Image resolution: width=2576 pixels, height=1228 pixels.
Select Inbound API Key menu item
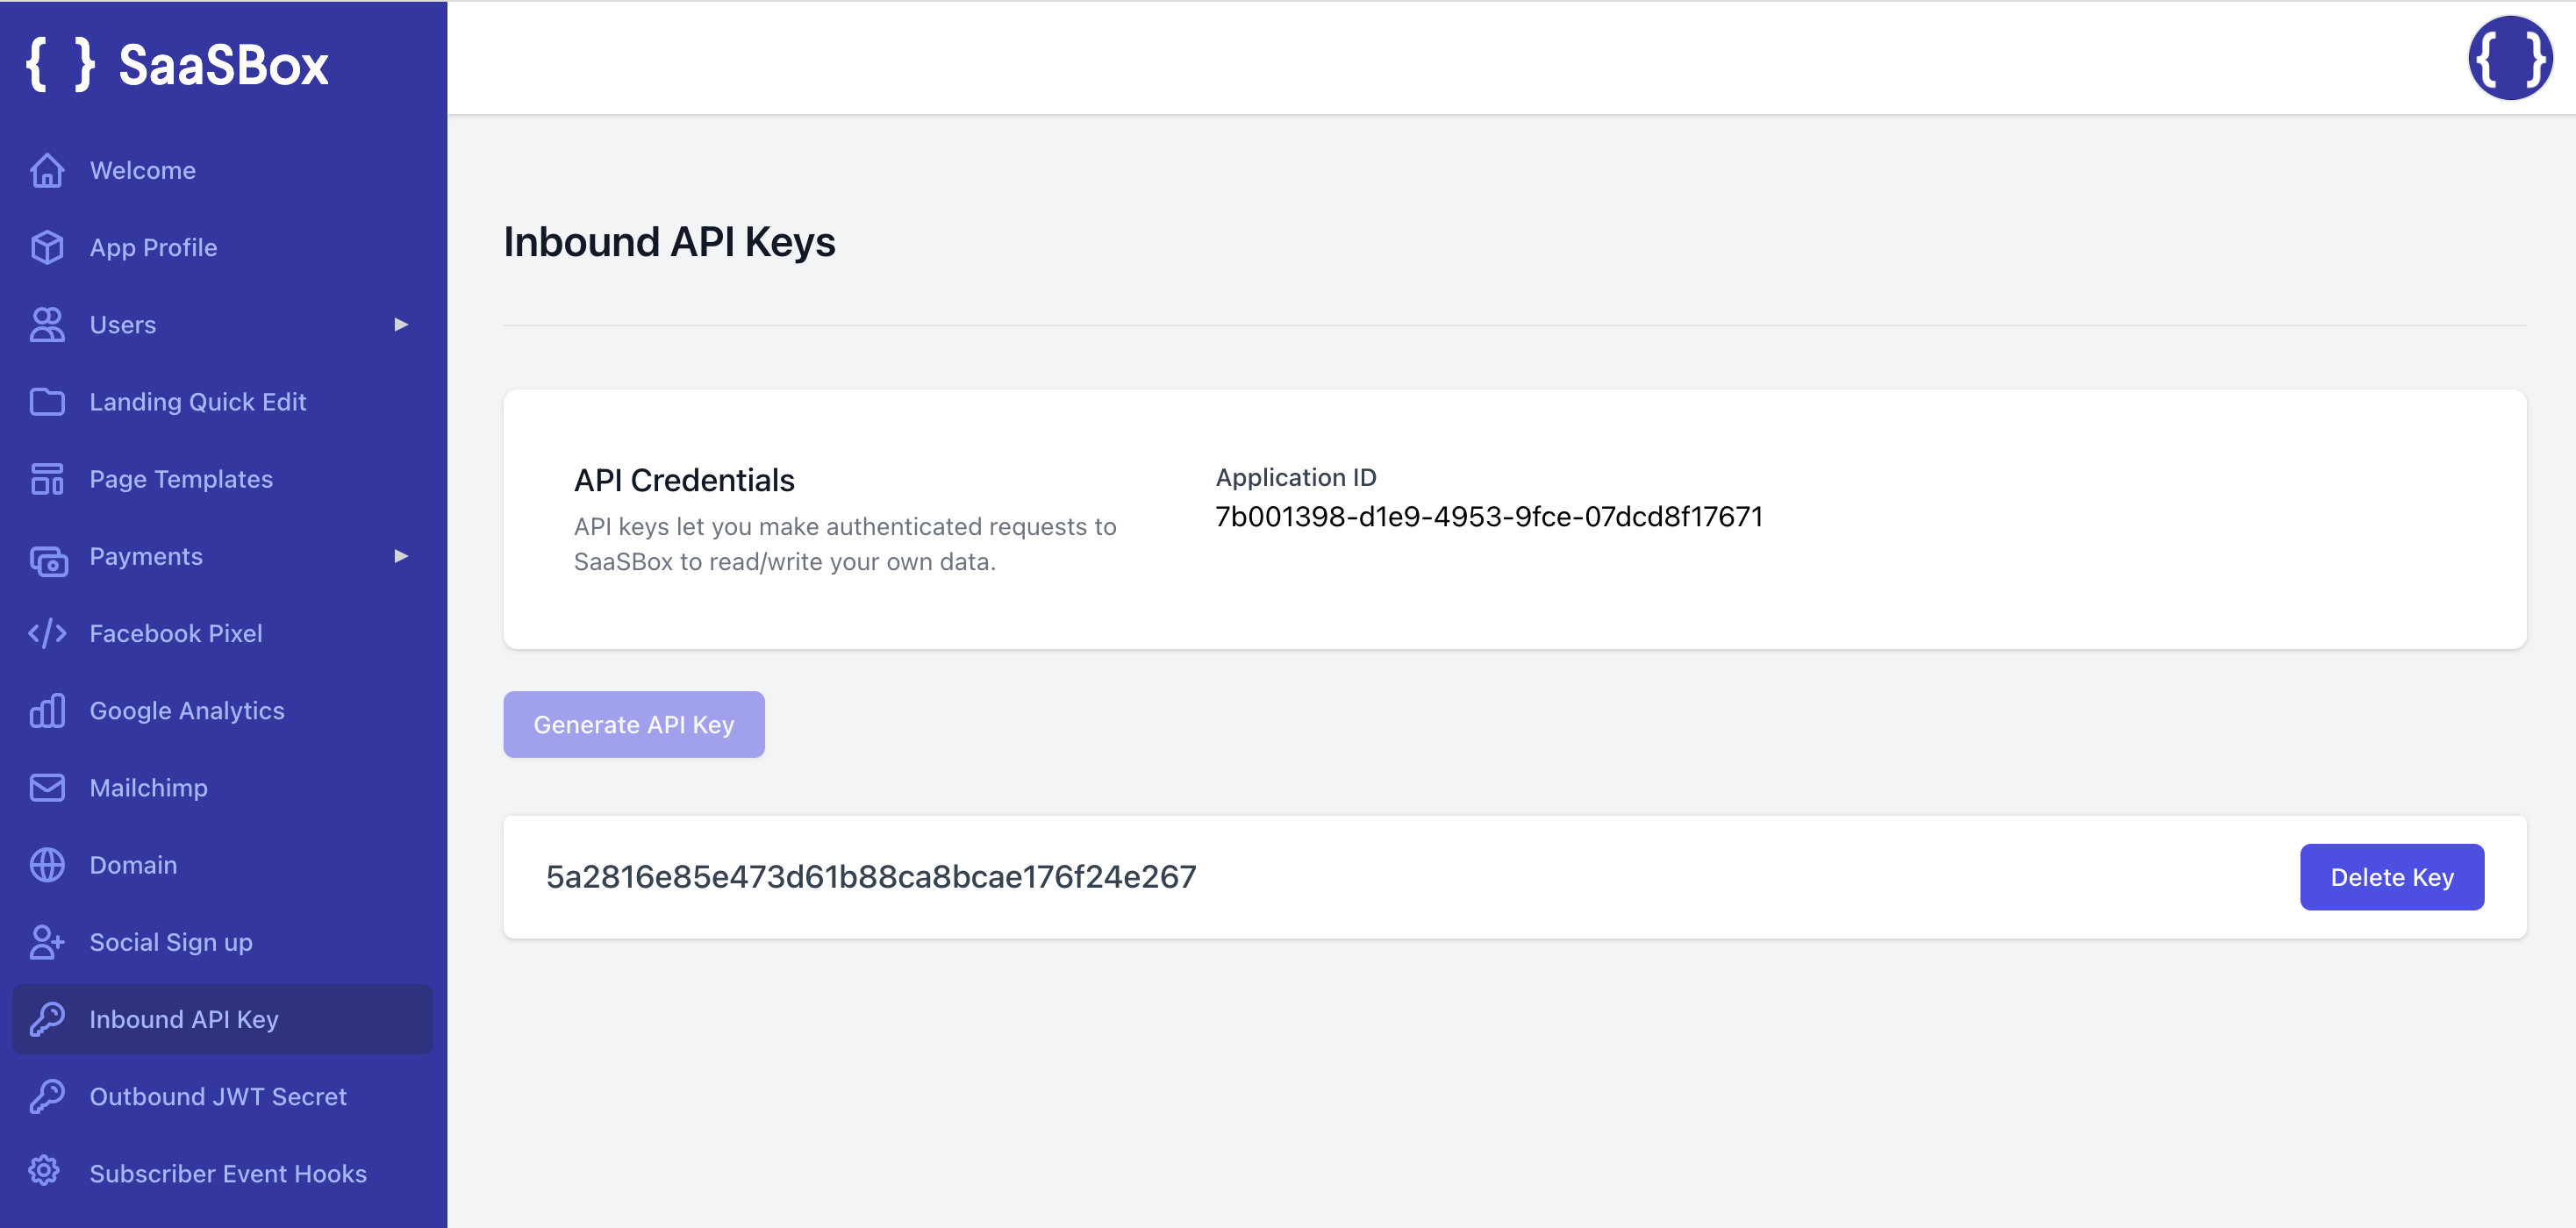[222, 1018]
